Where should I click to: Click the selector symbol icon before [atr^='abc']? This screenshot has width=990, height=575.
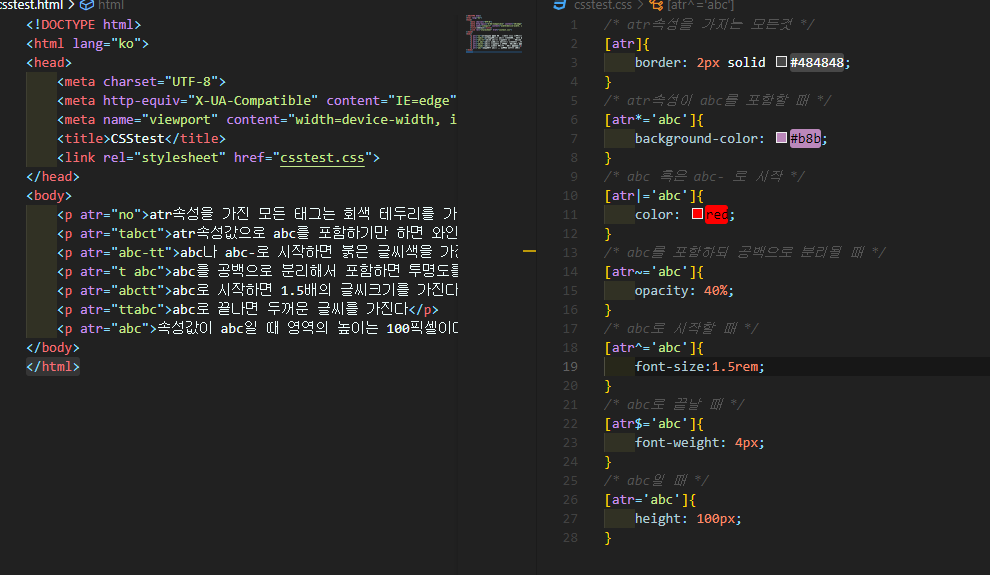coord(657,5)
